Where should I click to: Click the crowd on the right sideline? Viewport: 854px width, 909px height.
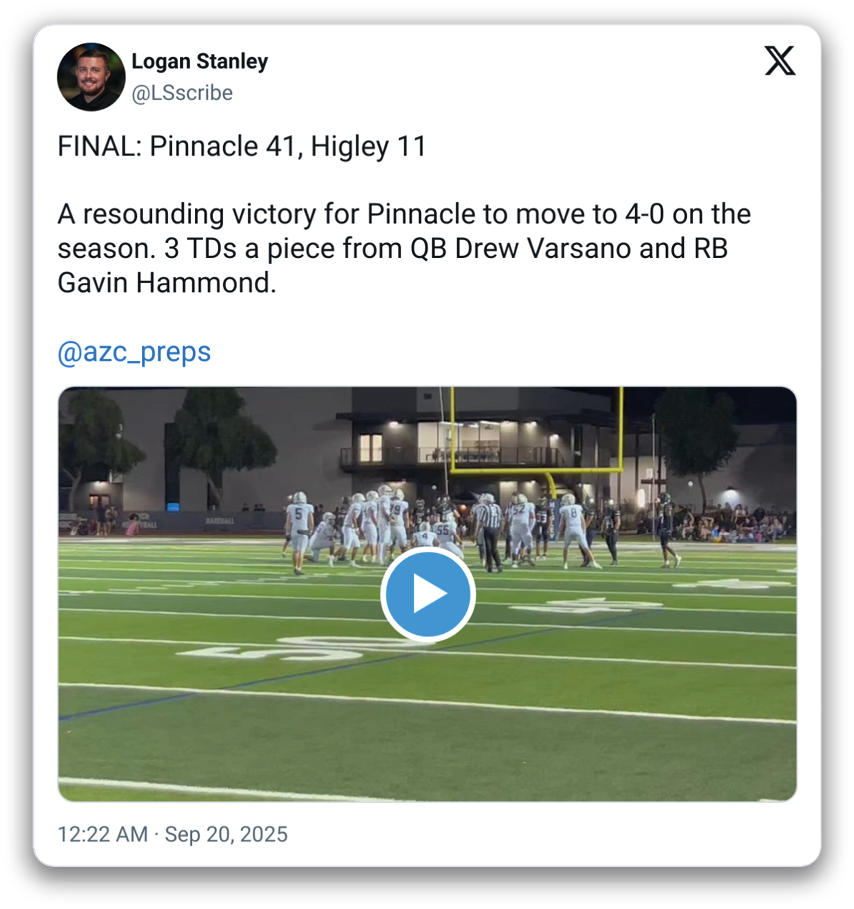click(730, 522)
